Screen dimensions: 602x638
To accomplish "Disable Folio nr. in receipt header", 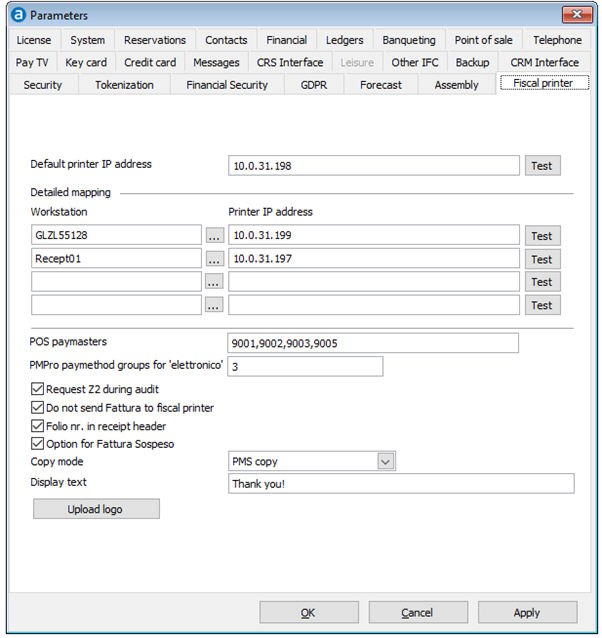I will pyautogui.click(x=37, y=426).
